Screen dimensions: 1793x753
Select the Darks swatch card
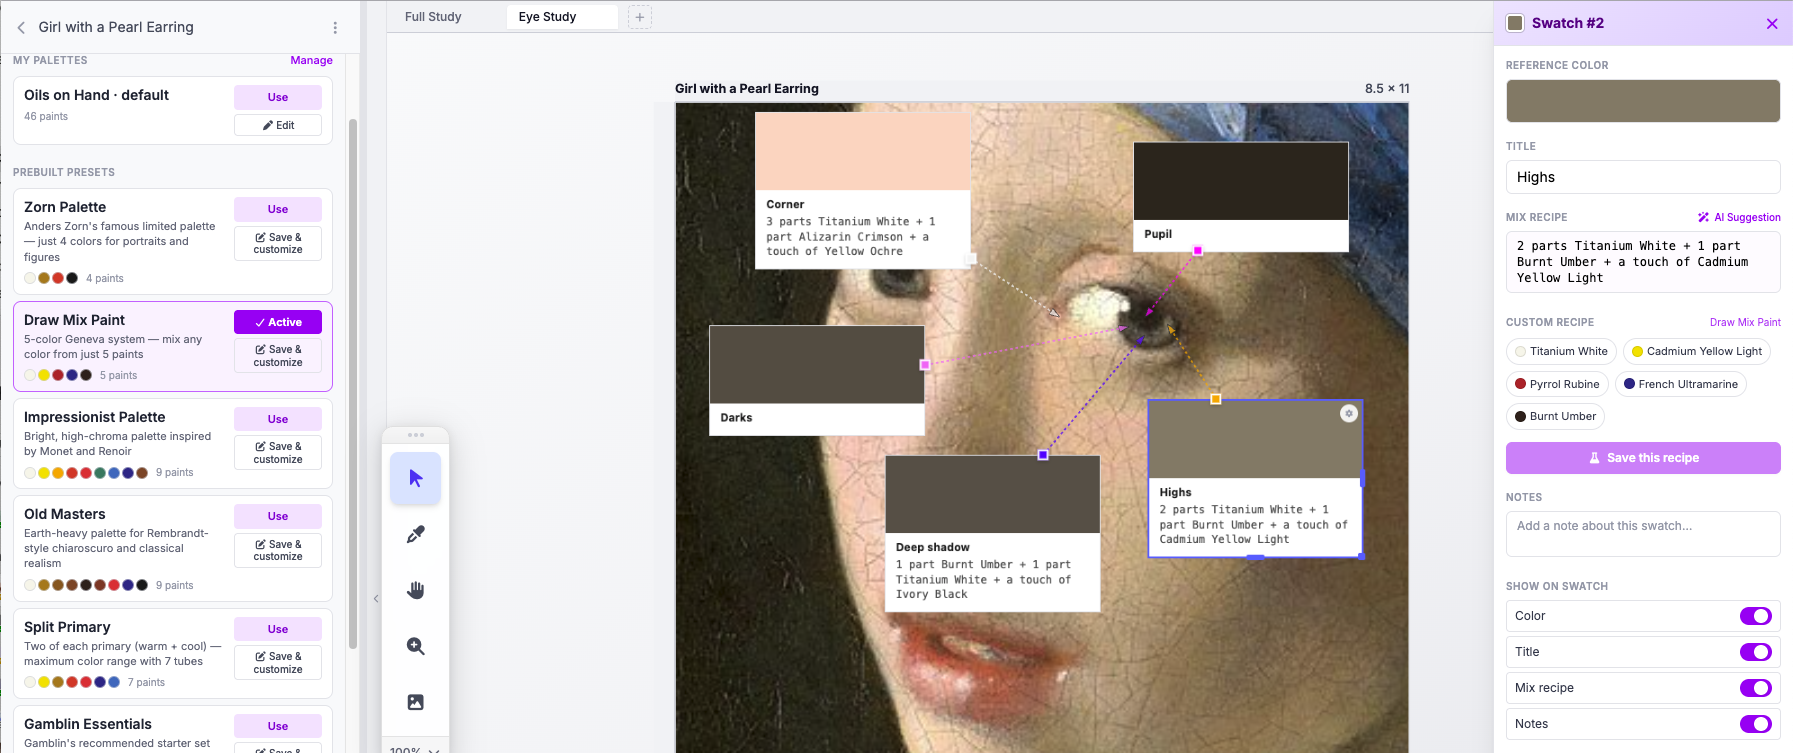(817, 380)
